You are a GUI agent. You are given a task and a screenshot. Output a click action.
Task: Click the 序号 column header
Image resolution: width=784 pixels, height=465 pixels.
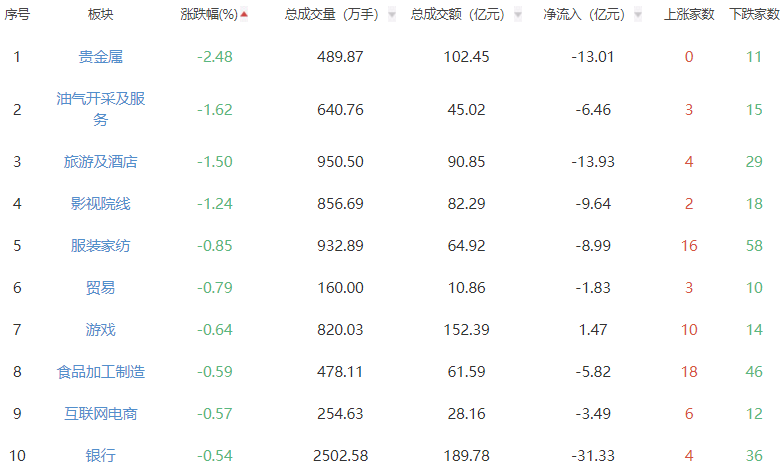[x=17, y=14]
